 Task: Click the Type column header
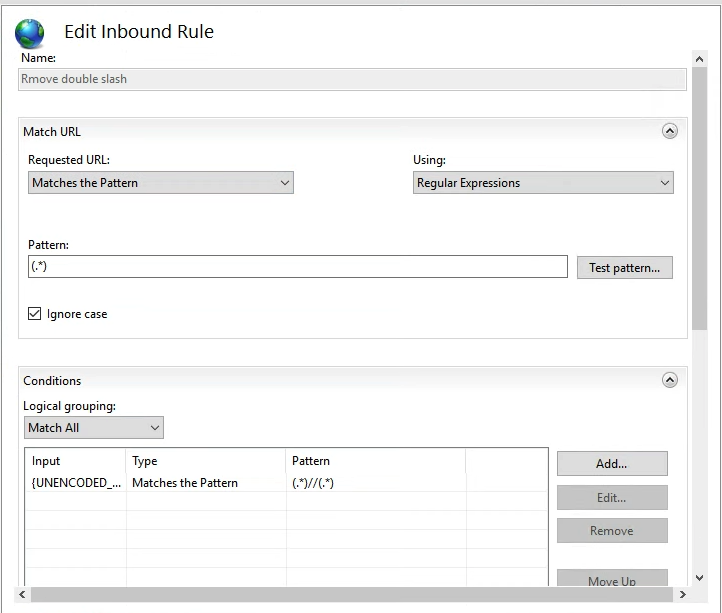point(206,461)
